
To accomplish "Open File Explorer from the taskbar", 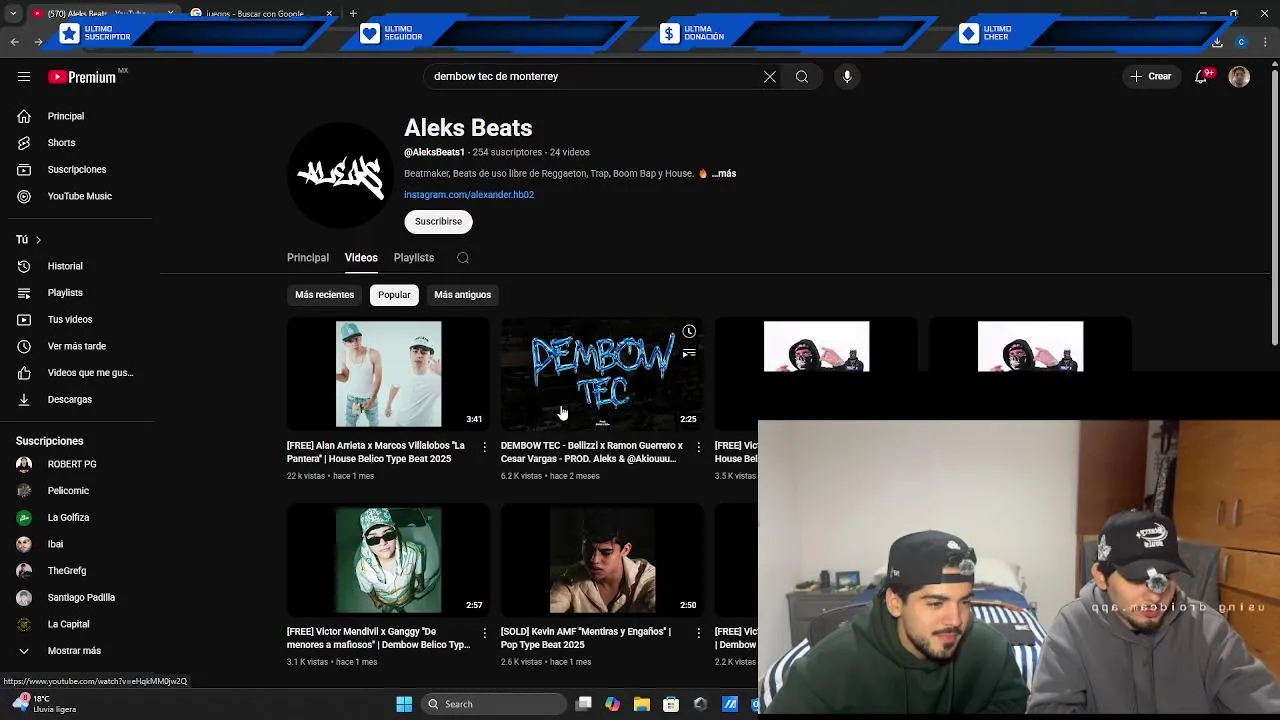I will 642,704.
